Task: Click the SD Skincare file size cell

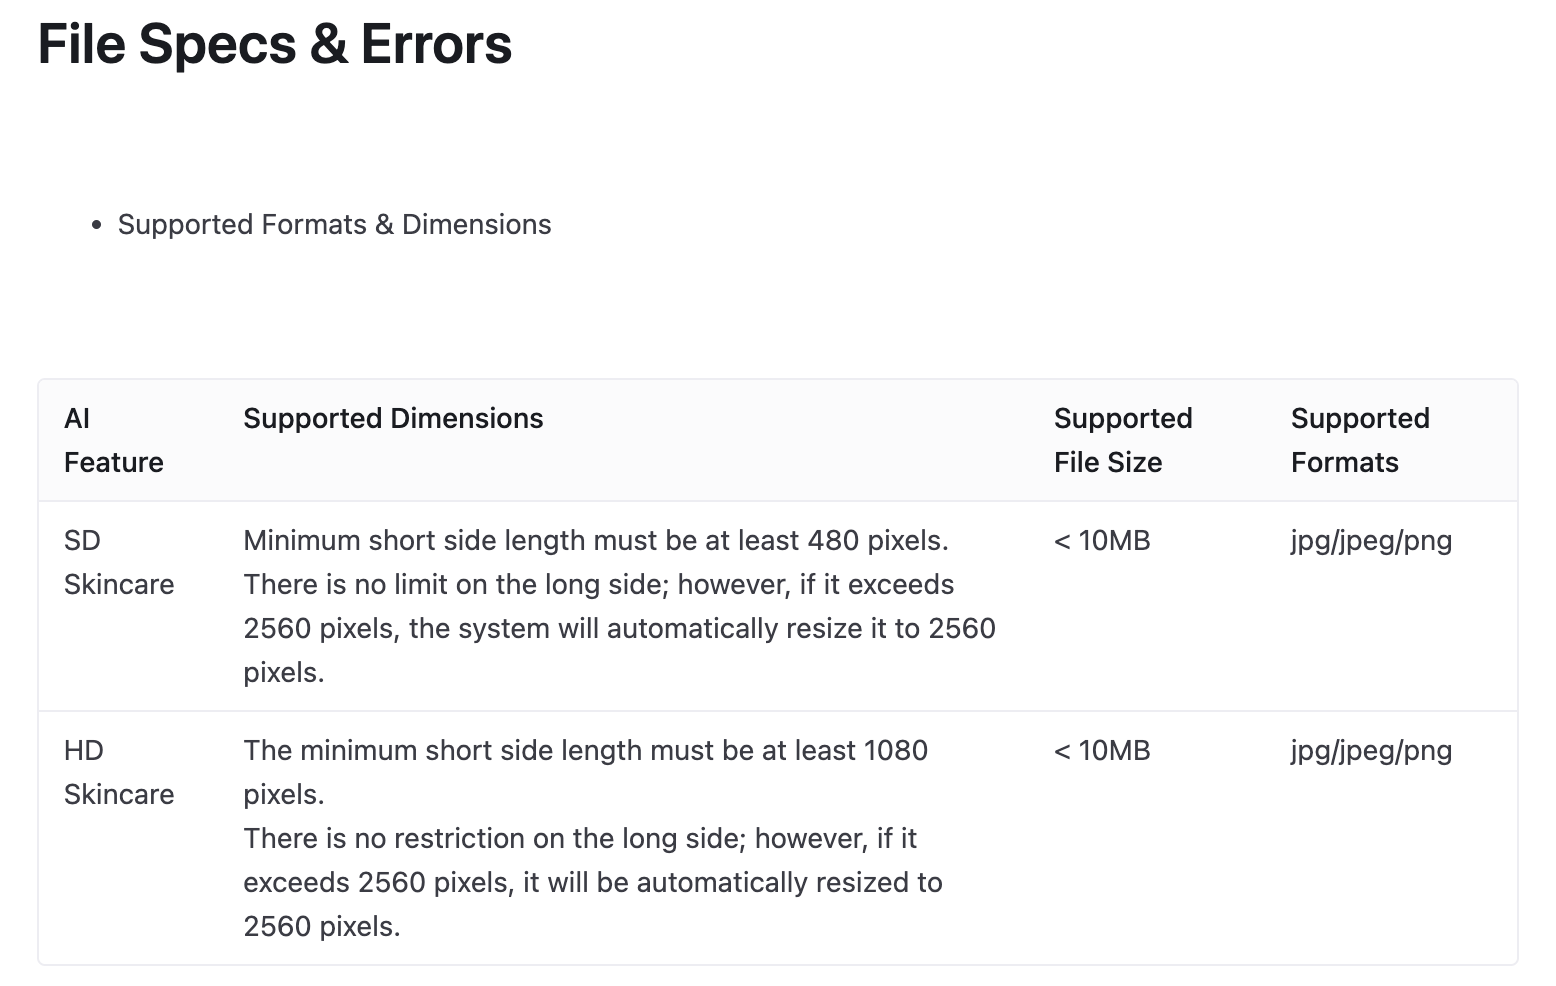Action: click(x=1102, y=541)
